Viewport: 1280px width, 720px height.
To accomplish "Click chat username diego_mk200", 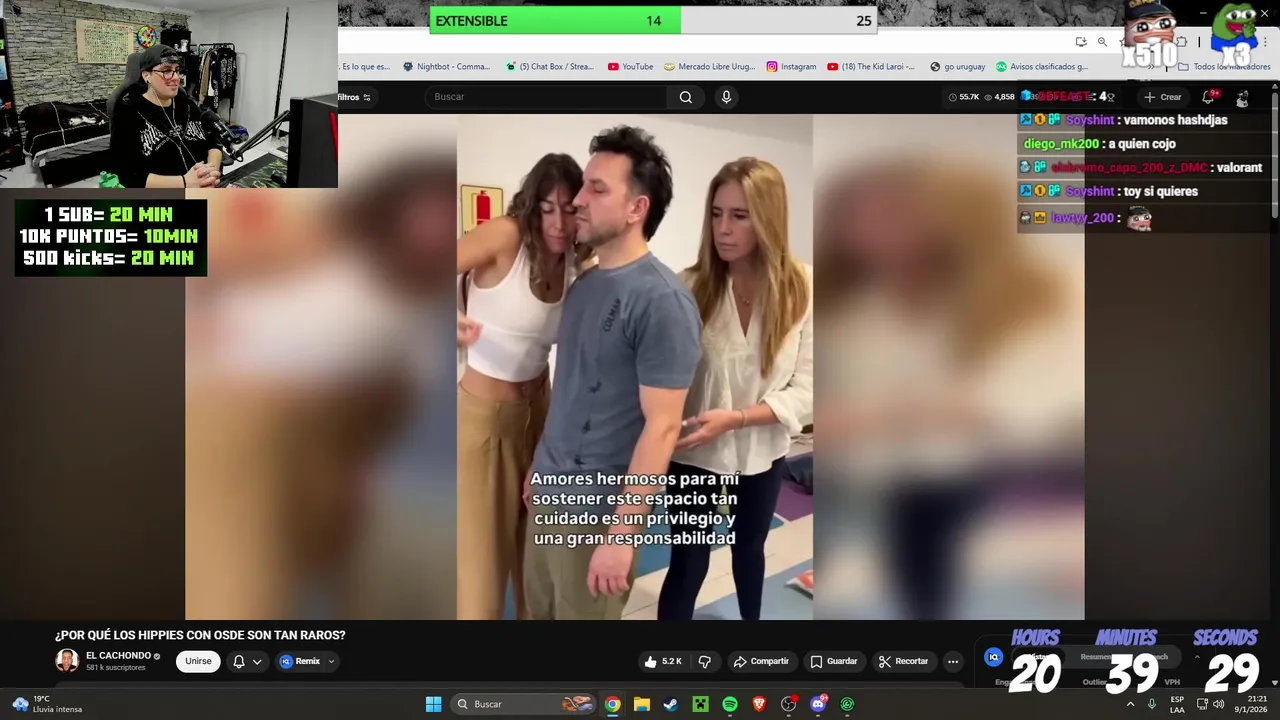I will click(x=1061, y=144).
